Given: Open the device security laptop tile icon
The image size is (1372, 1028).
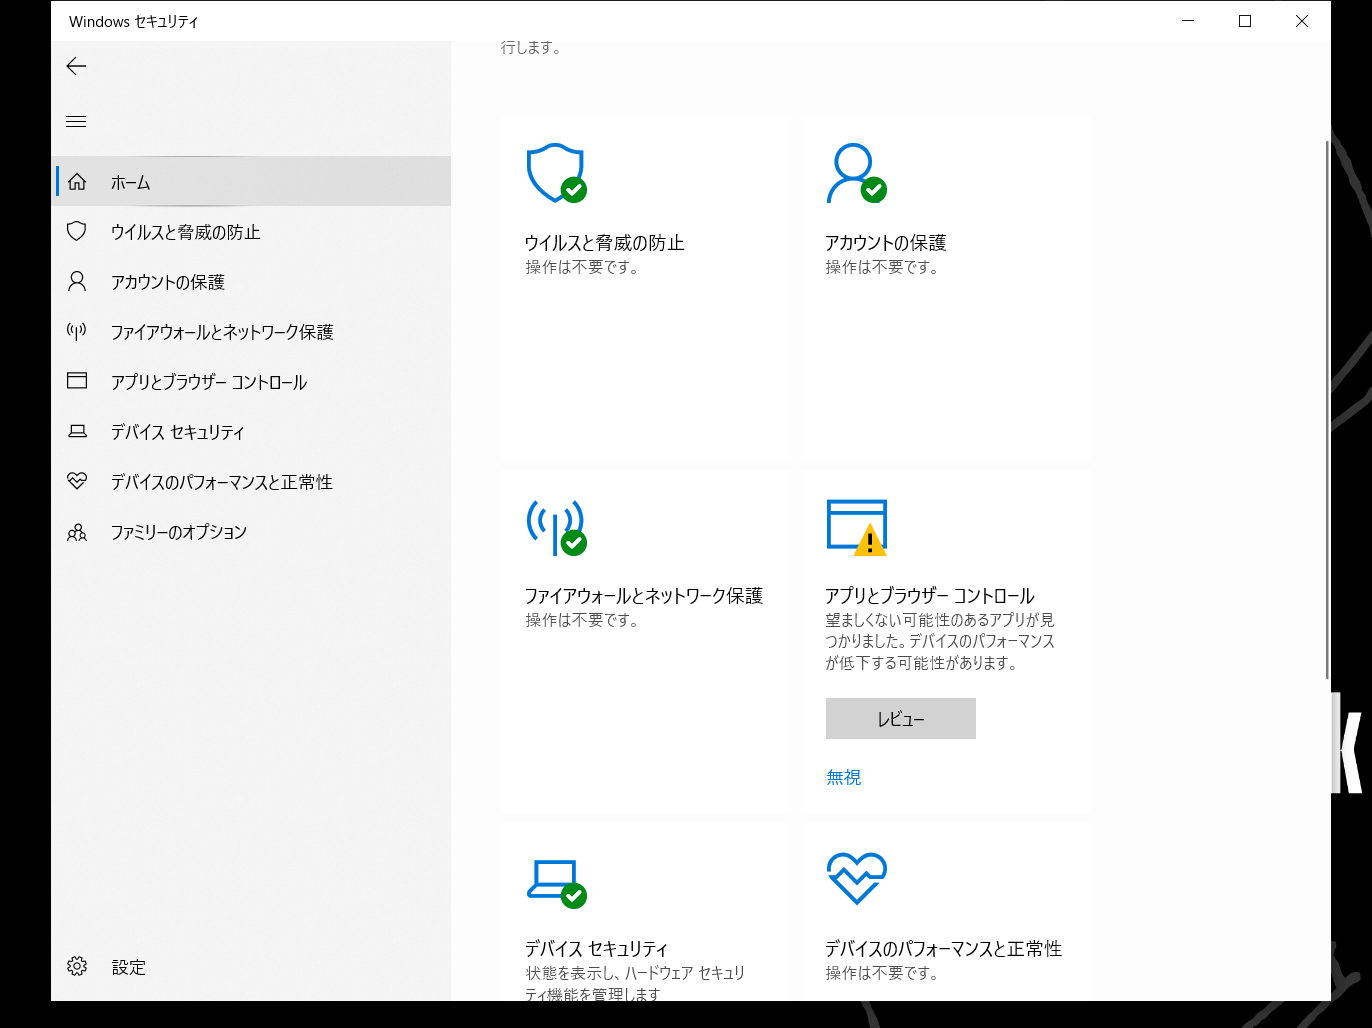Looking at the screenshot, I should point(556,882).
